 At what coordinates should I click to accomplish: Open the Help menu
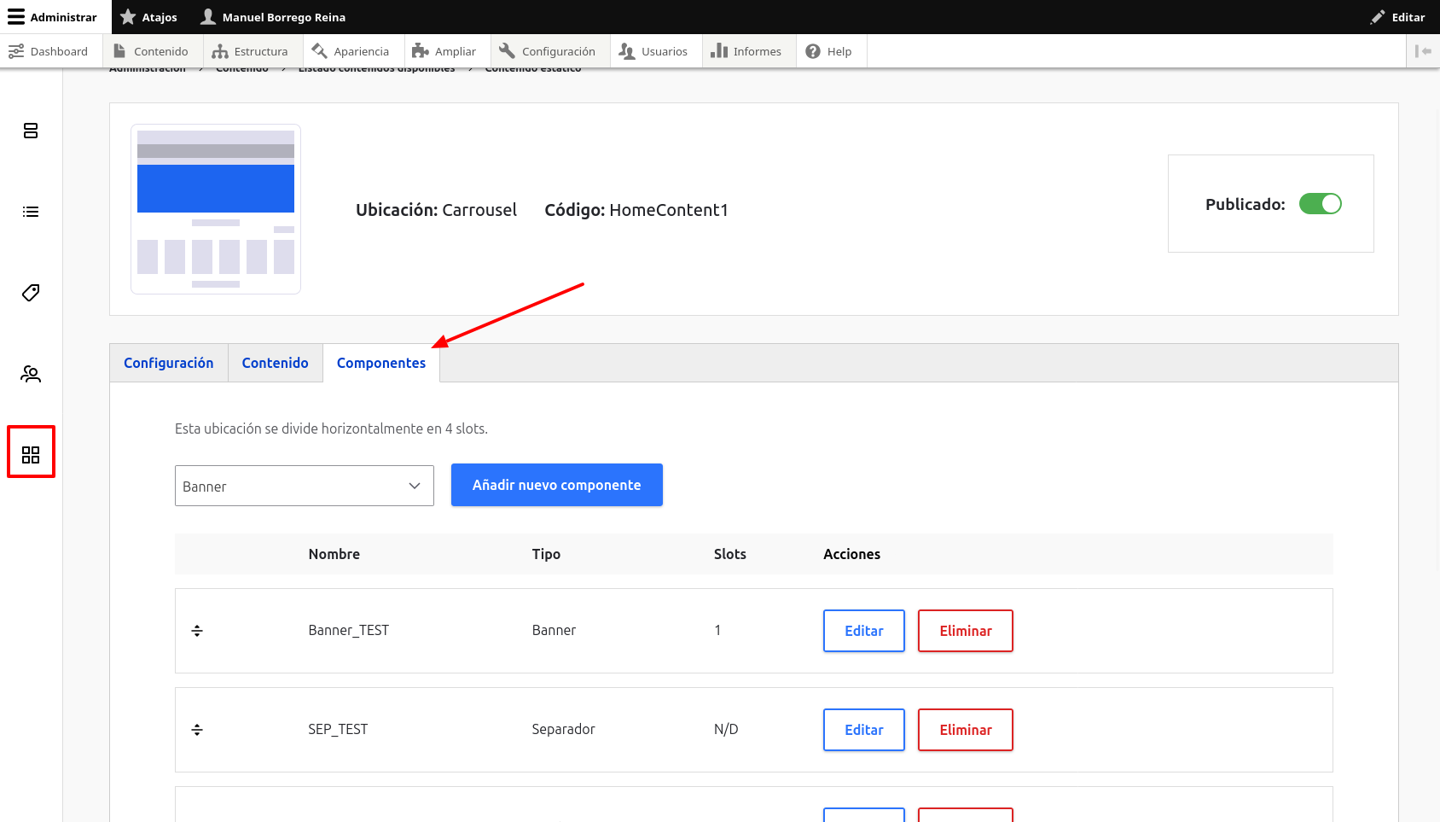click(x=829, y=51)
